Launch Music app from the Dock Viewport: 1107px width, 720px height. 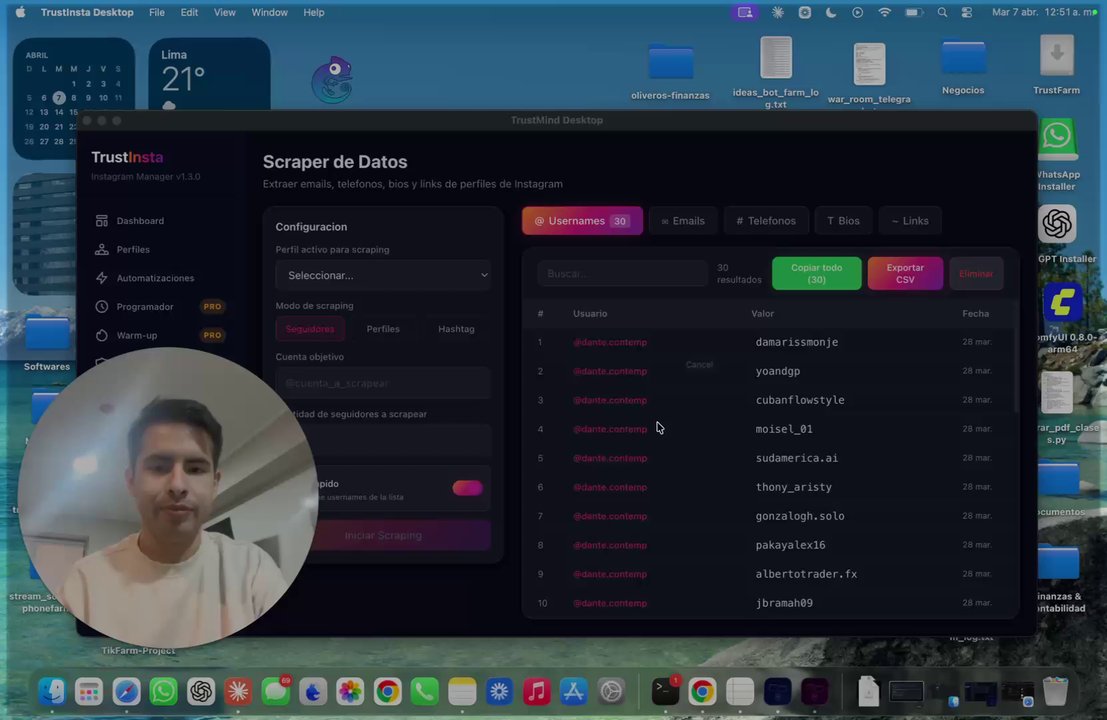click(x=537, y=692)
